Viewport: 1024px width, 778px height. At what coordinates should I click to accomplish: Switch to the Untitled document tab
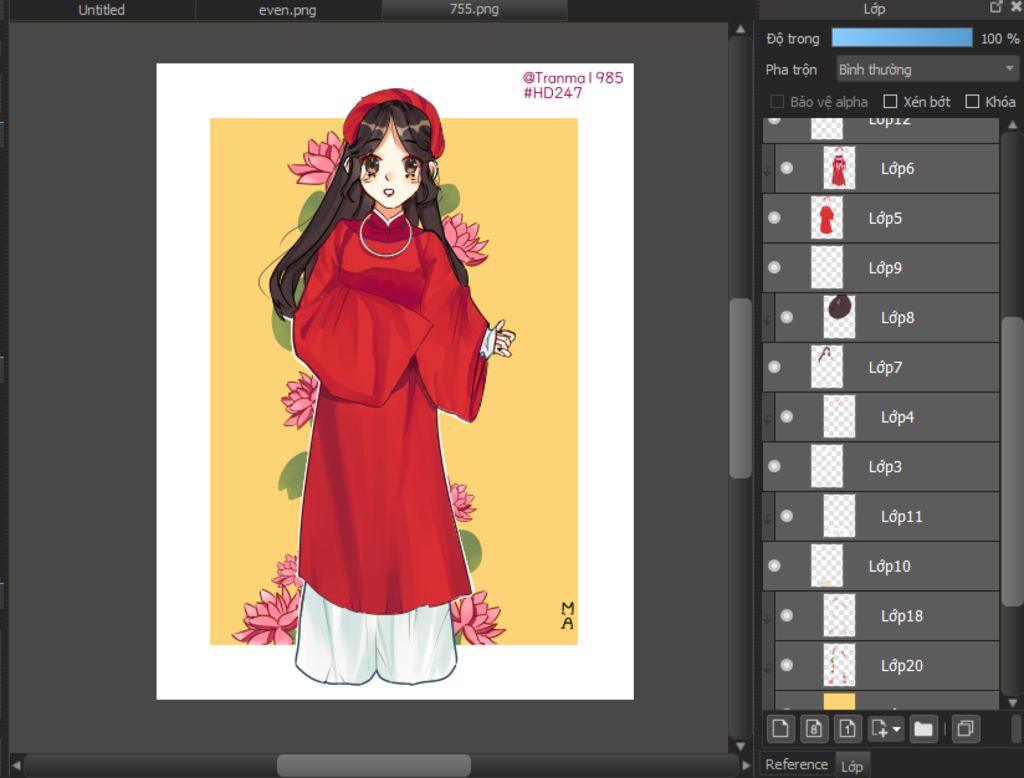coord(102,10)
